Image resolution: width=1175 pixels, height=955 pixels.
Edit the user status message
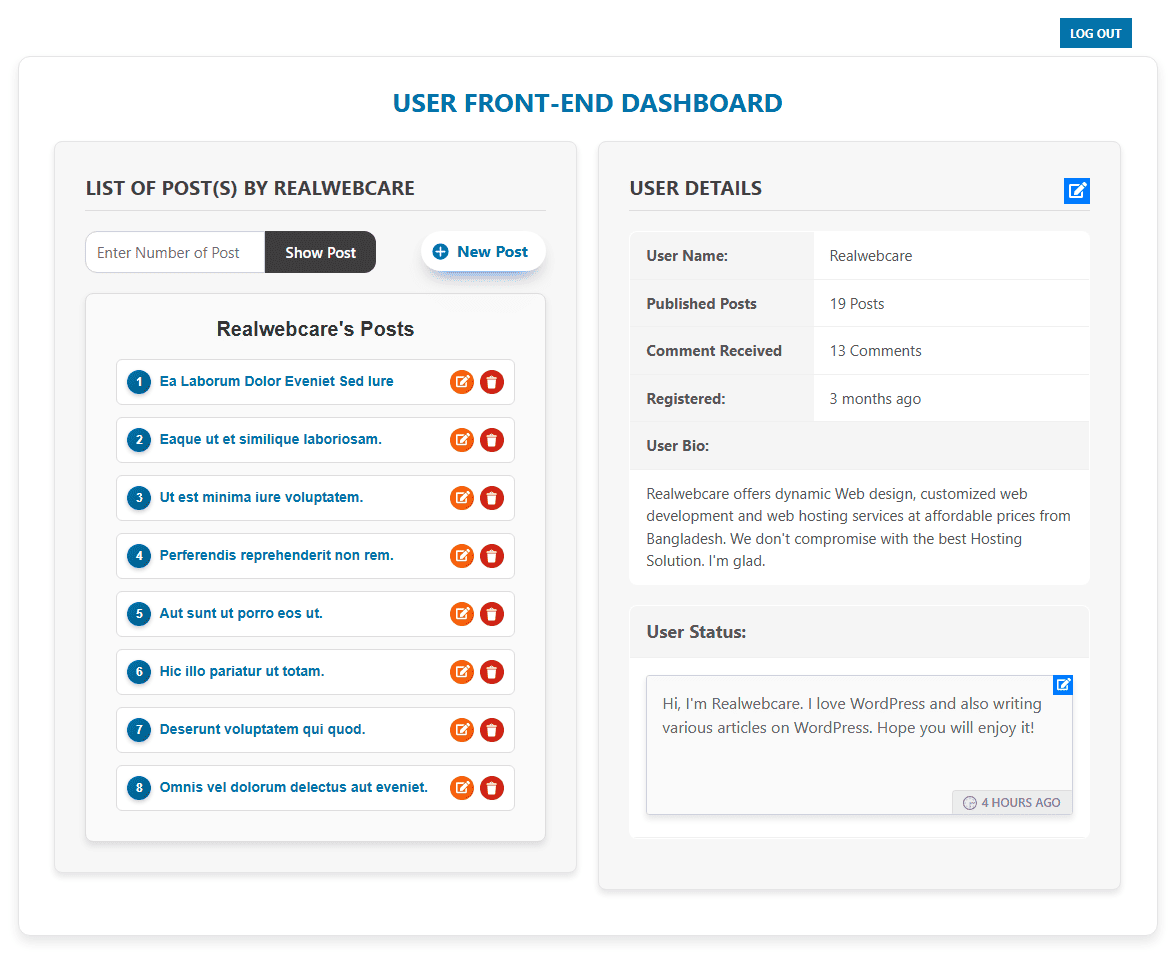(x=1063, y=685)
